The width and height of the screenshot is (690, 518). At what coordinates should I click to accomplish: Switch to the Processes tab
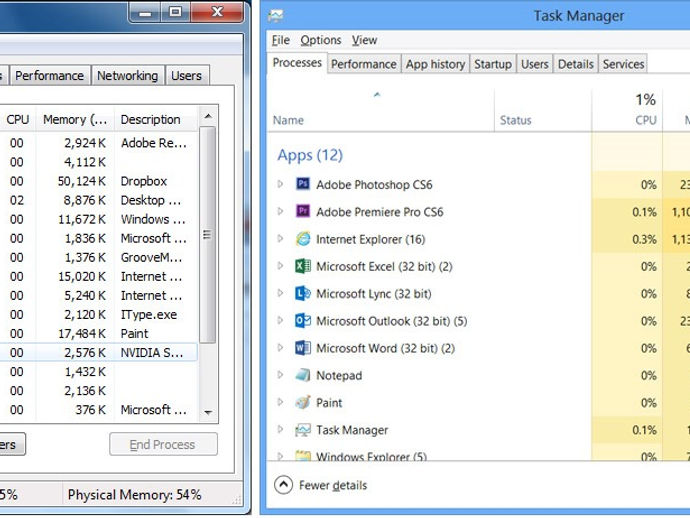(297, 62)
